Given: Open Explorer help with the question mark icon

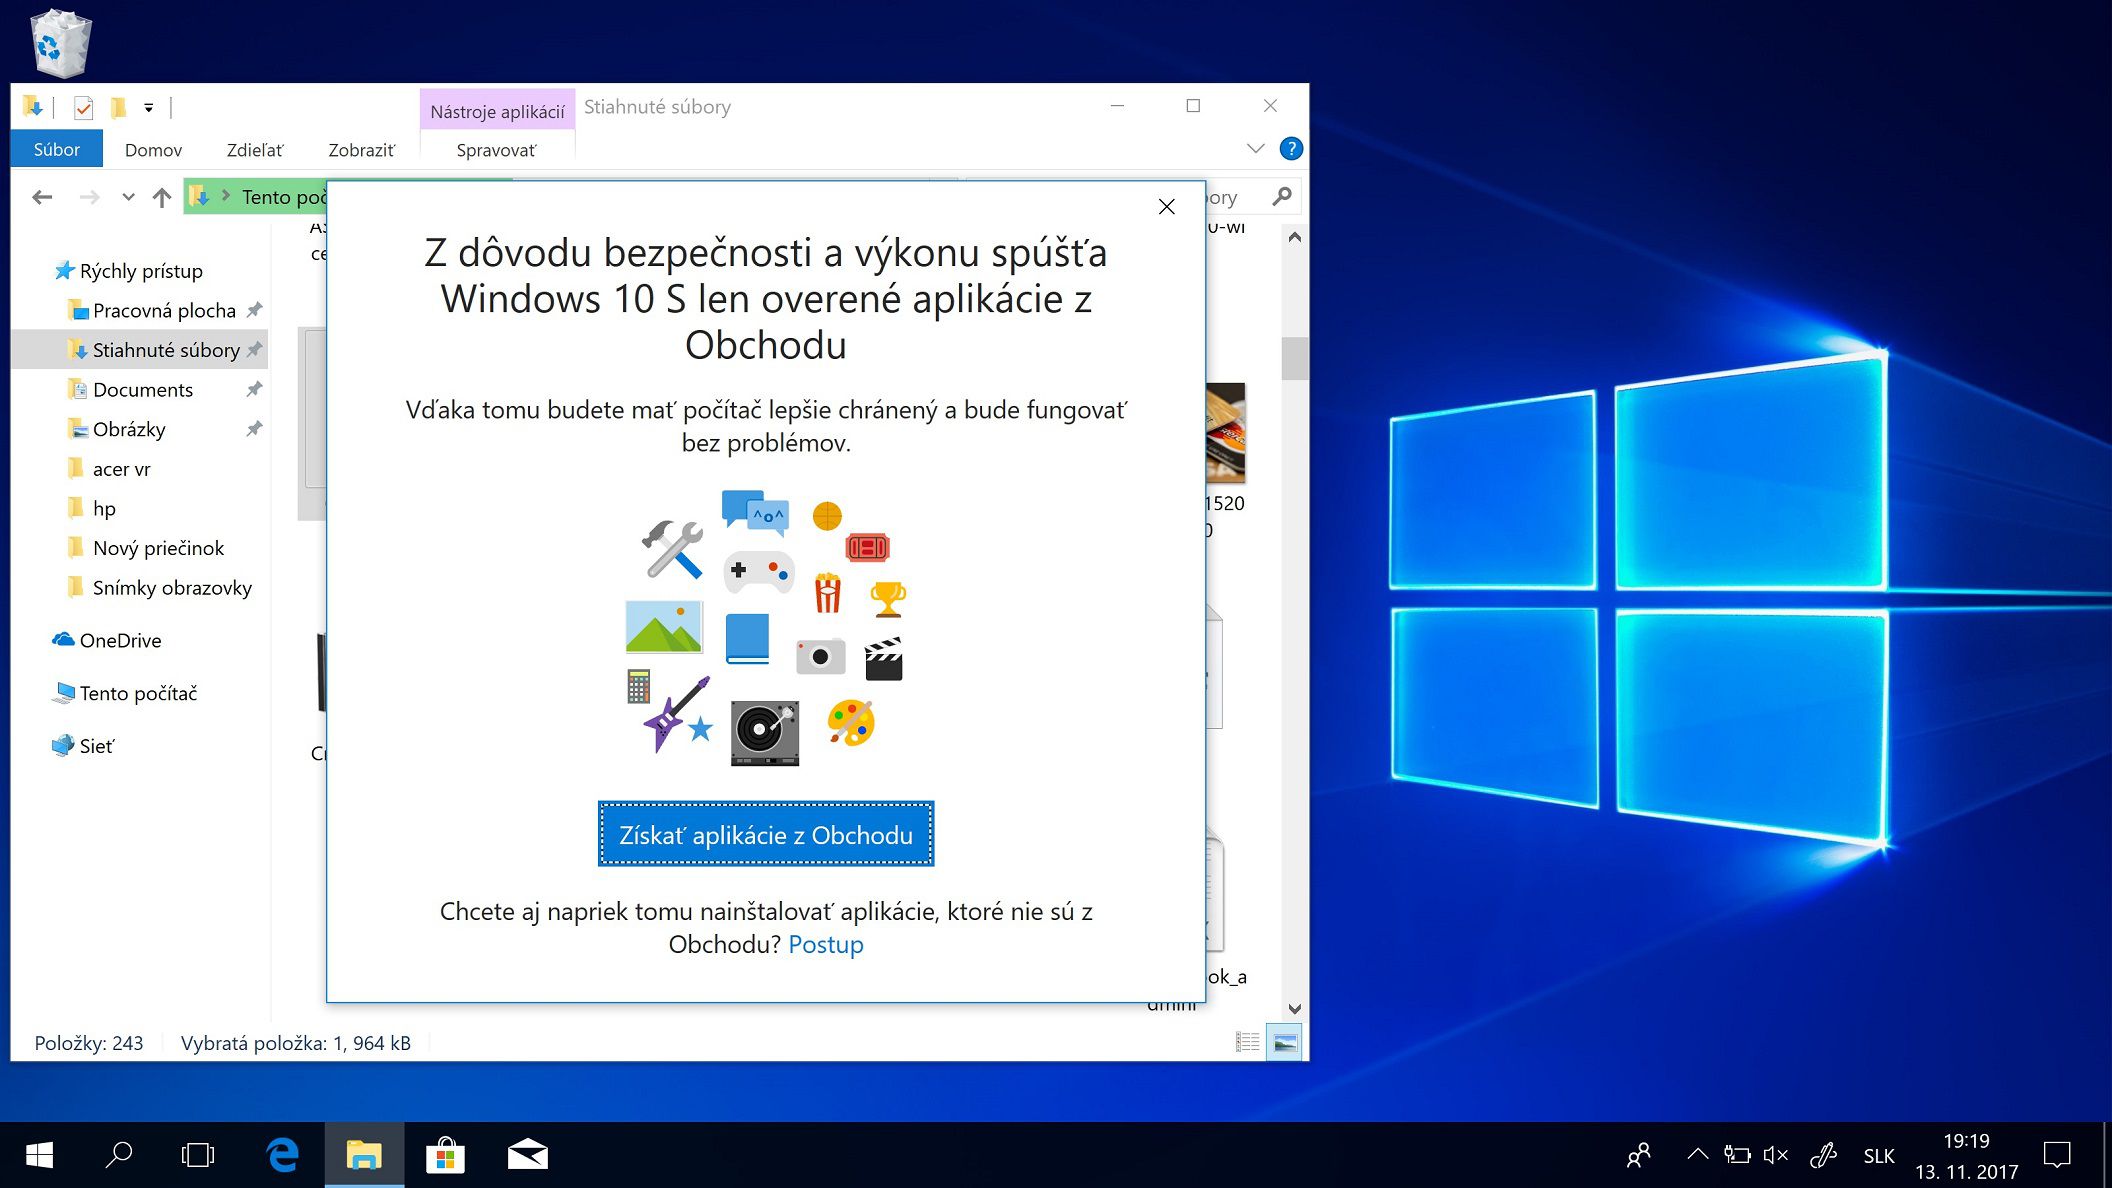Looking at the screenshot, I should (x=1291, y=149).
